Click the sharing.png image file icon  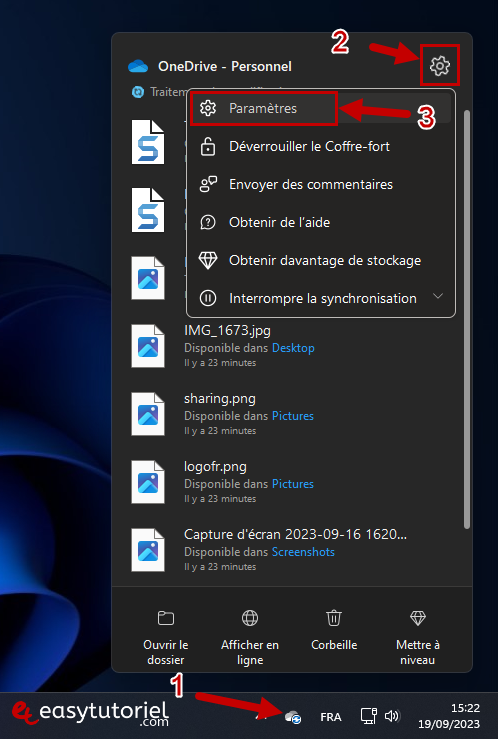click(148, 414)
